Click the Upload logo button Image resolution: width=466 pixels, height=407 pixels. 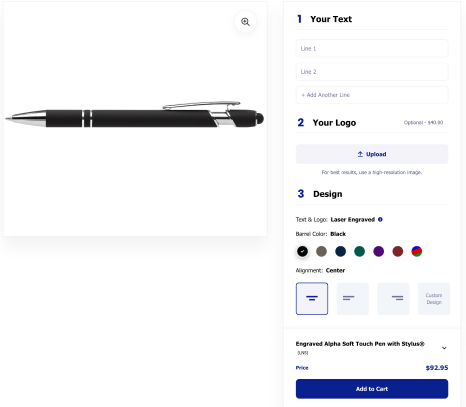click(x=372, y=154)
